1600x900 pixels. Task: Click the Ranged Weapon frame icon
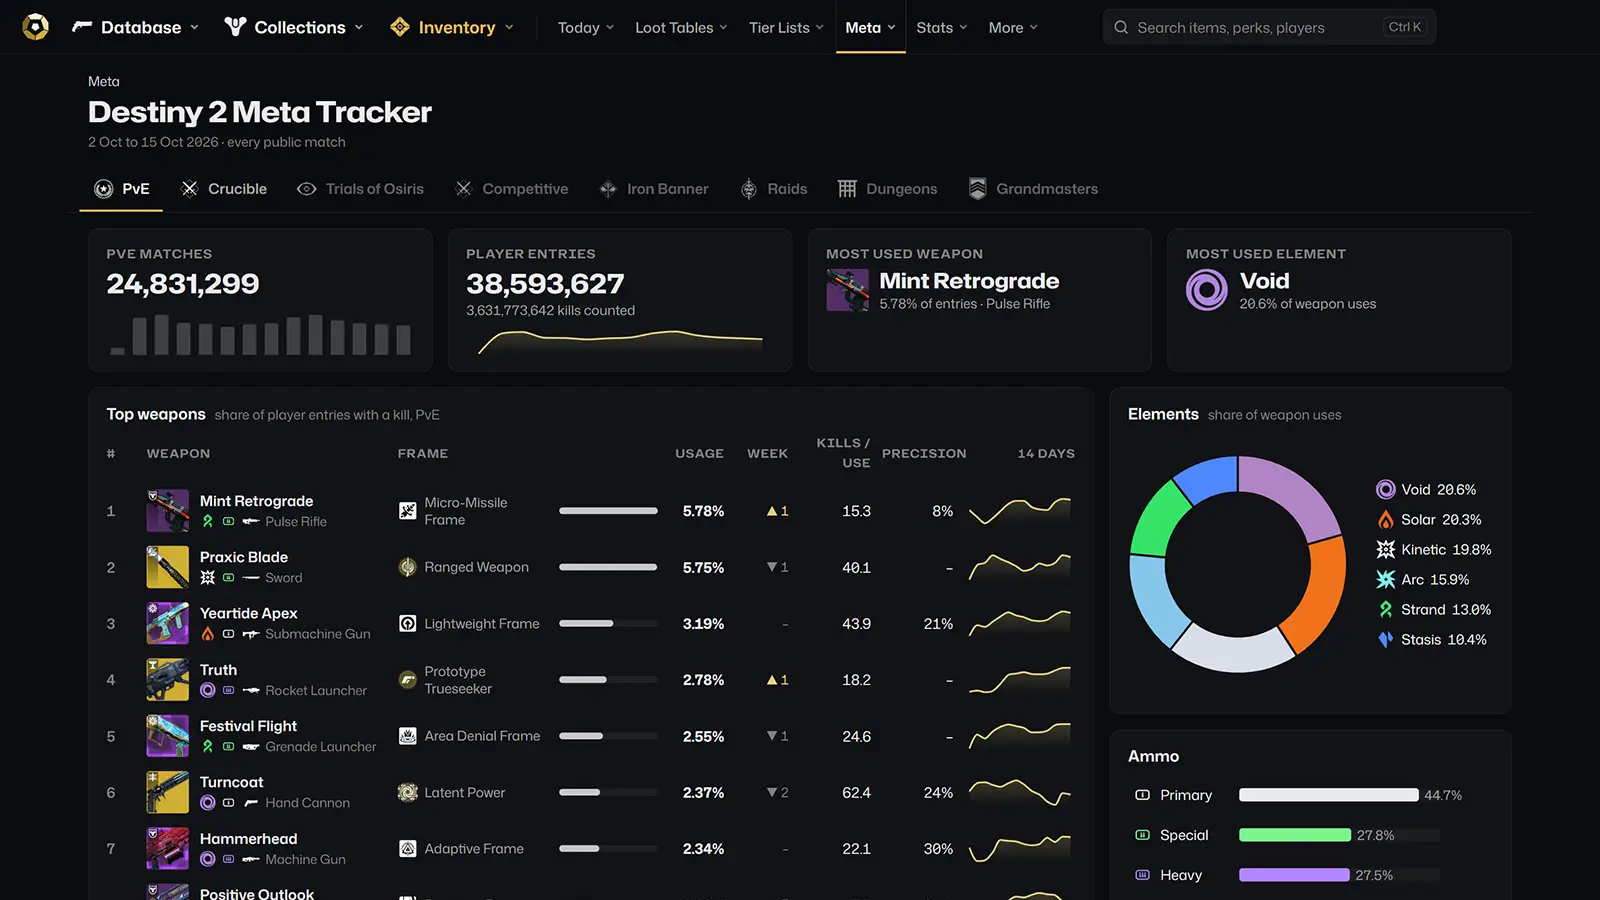click(407, 567)
